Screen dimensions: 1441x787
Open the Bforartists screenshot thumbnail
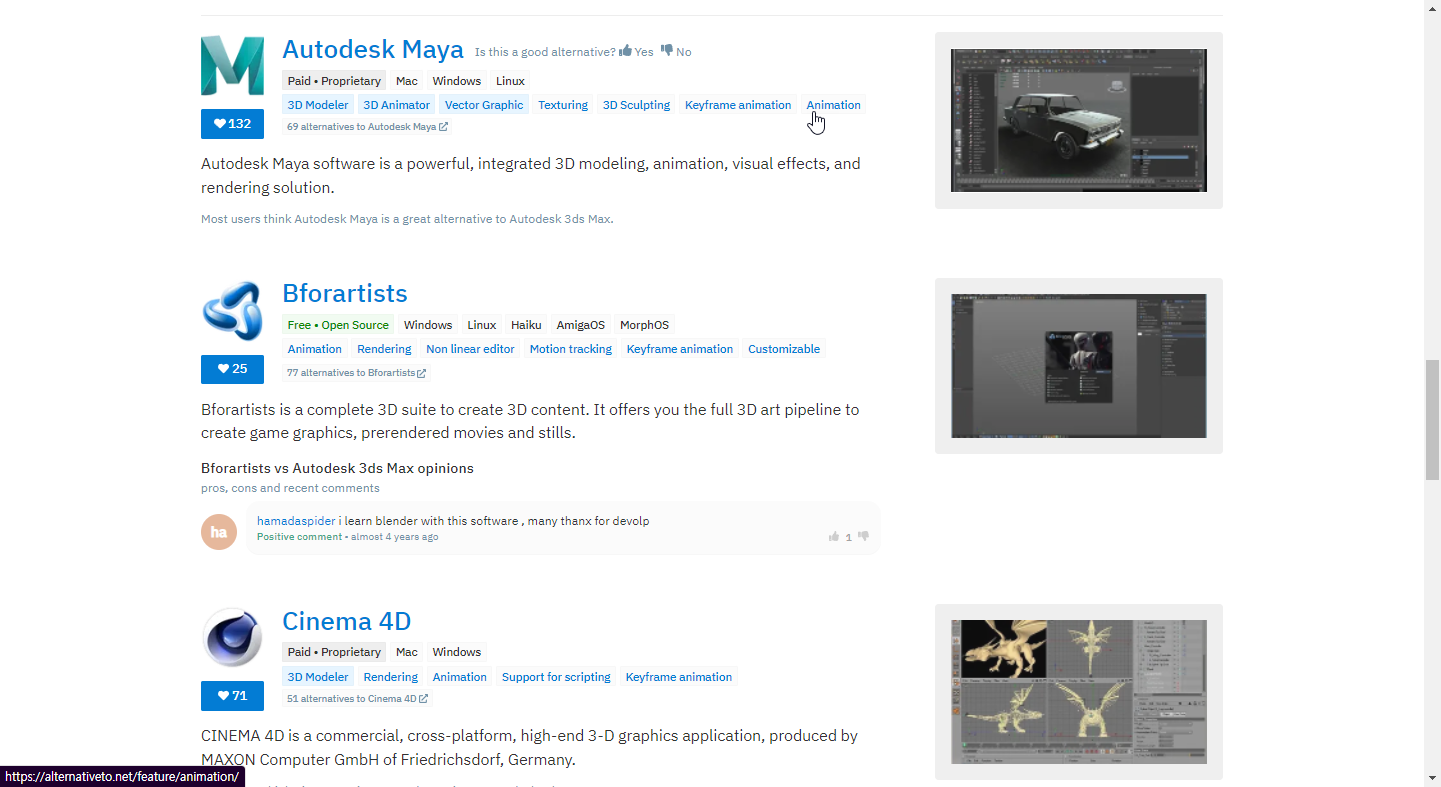pos(1079,366)
